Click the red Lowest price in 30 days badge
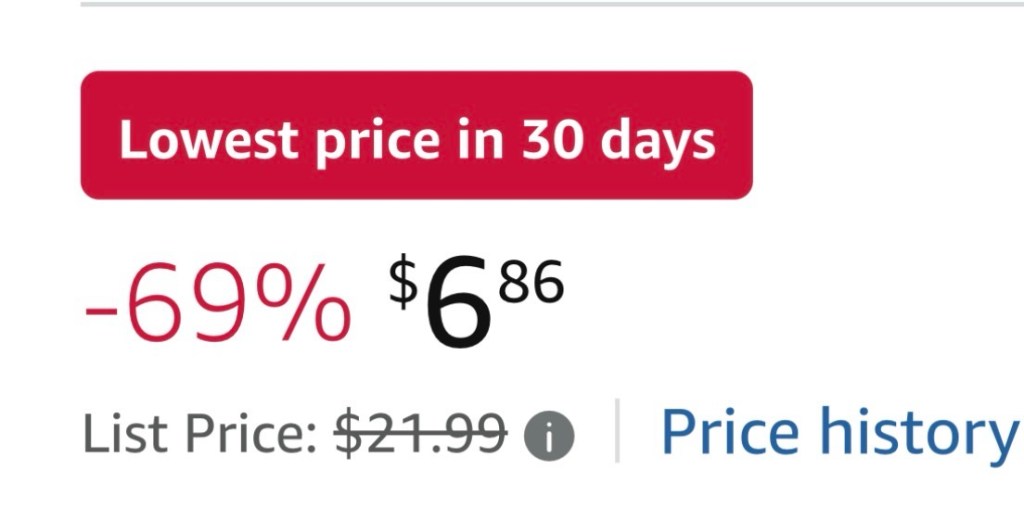The width and height of the screenshot is (1024, 508). 416,135
